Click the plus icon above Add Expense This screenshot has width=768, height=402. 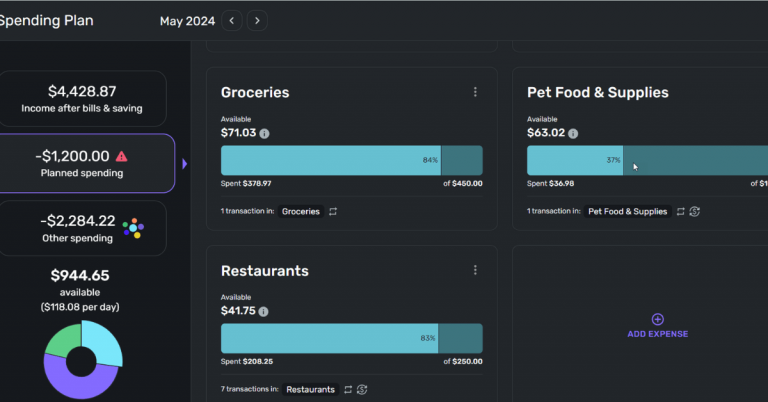click(x=657, y=319)
